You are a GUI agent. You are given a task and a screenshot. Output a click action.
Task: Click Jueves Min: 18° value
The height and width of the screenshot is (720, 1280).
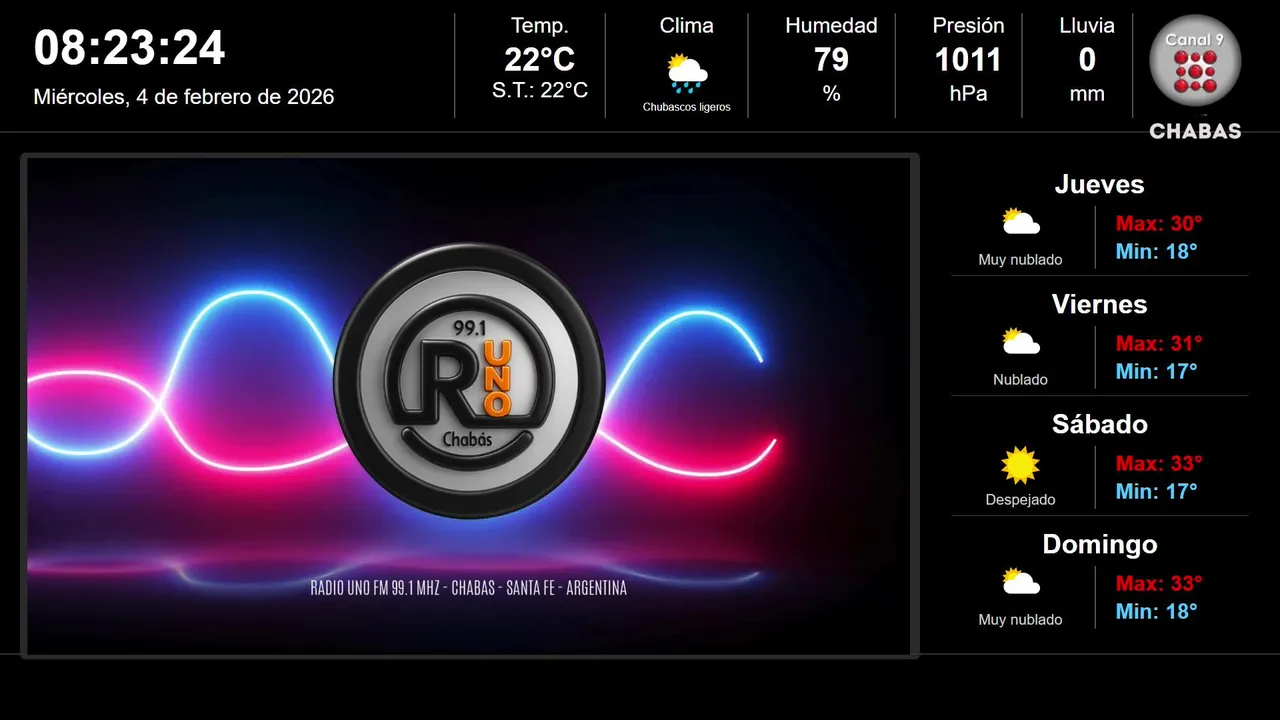[x=1157, y=251]
